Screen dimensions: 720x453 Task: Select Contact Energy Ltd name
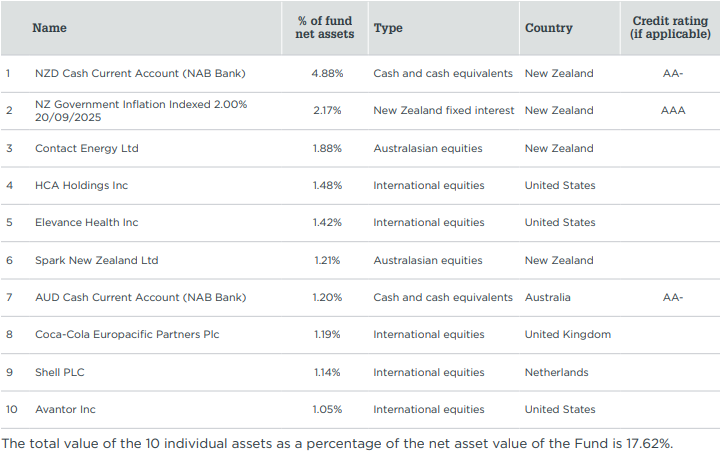pyautogui.click(x=87, y=148)
